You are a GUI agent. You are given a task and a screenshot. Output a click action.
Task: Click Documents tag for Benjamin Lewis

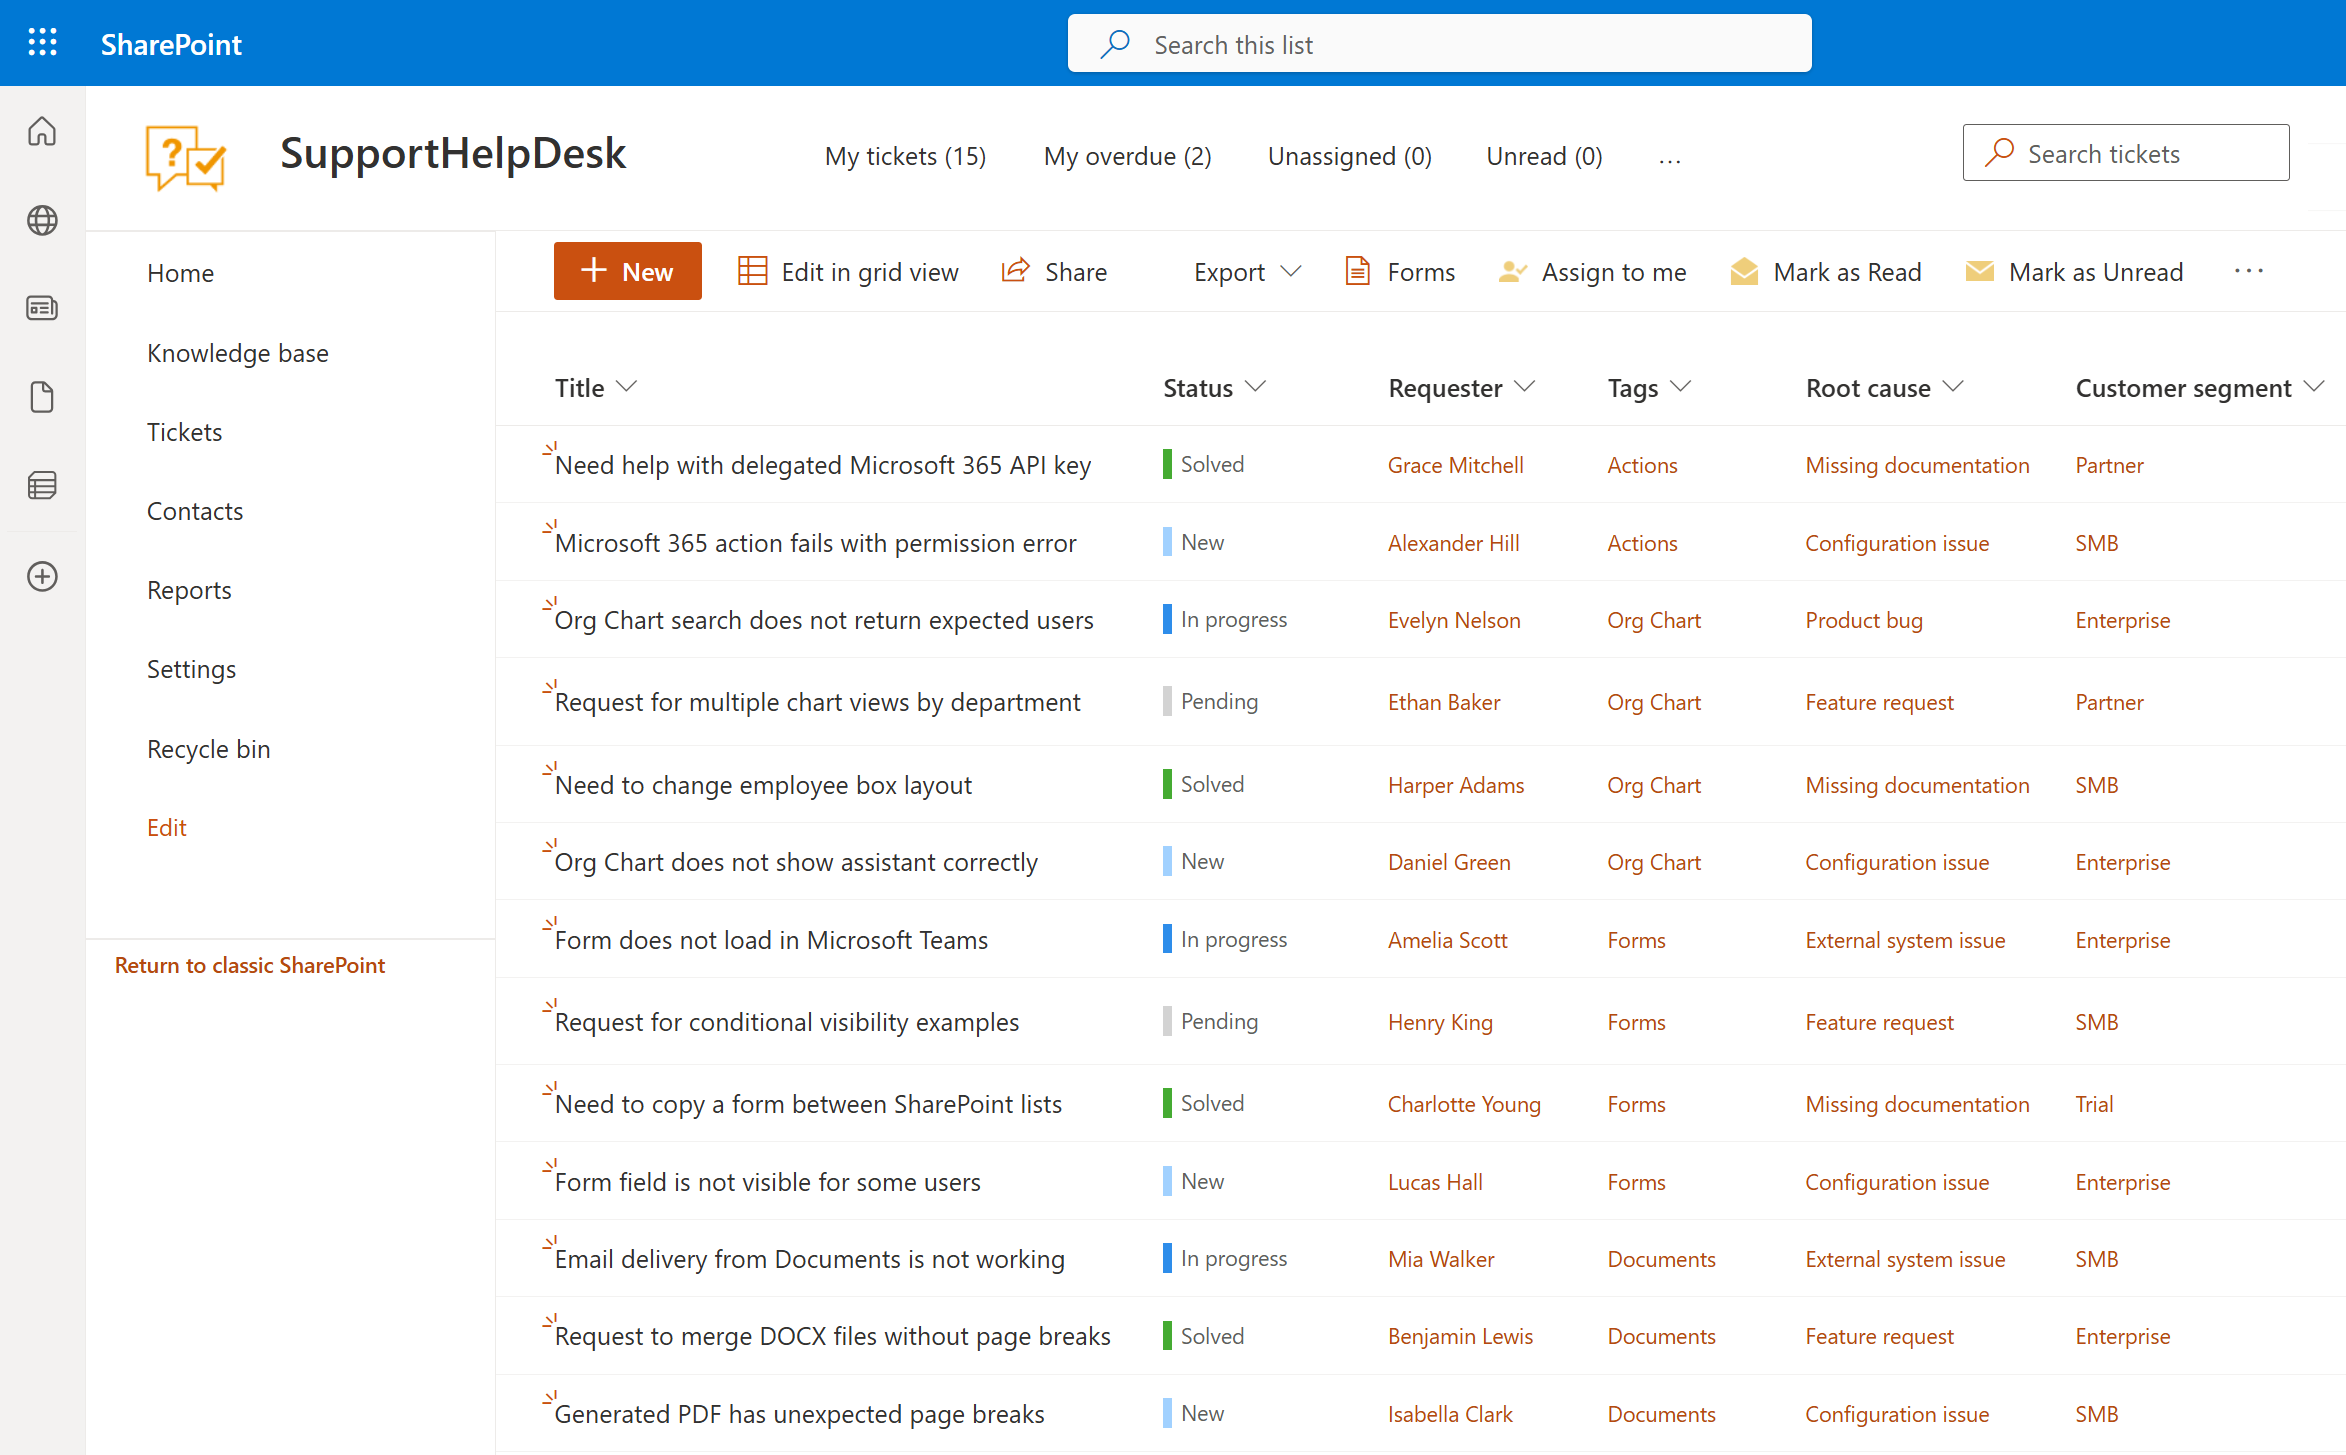click(x=1661, y=1336)
